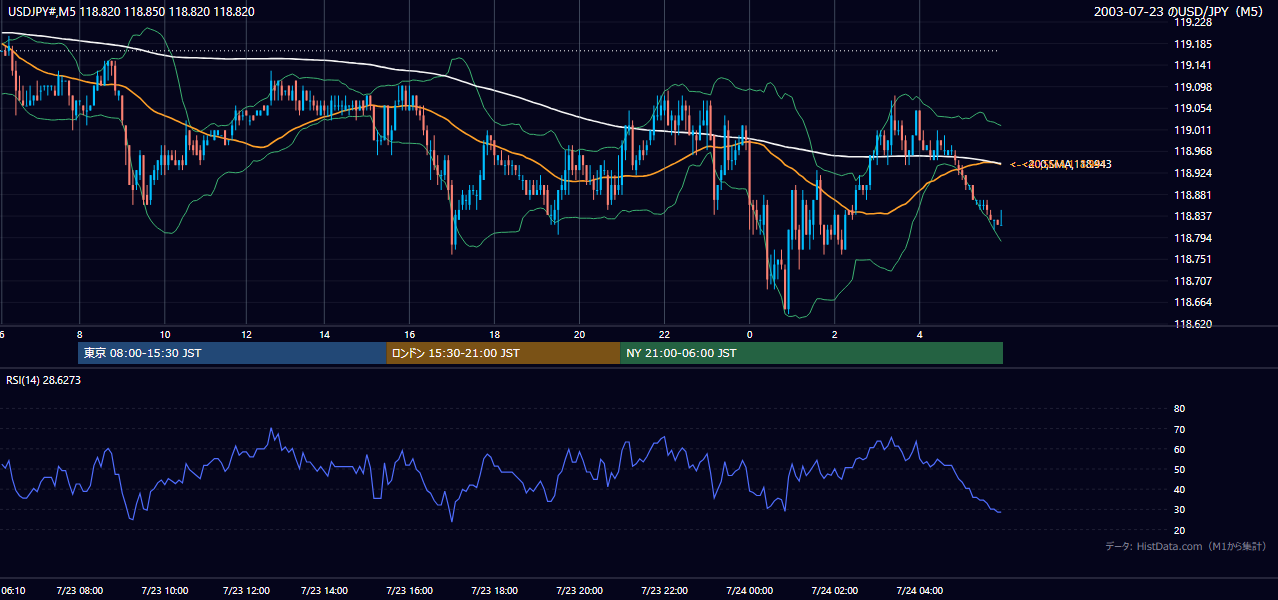Click hour marker 14 under price chart
Image resolution: width=1278 pixels, height=600 pixels.
point(324,334)
